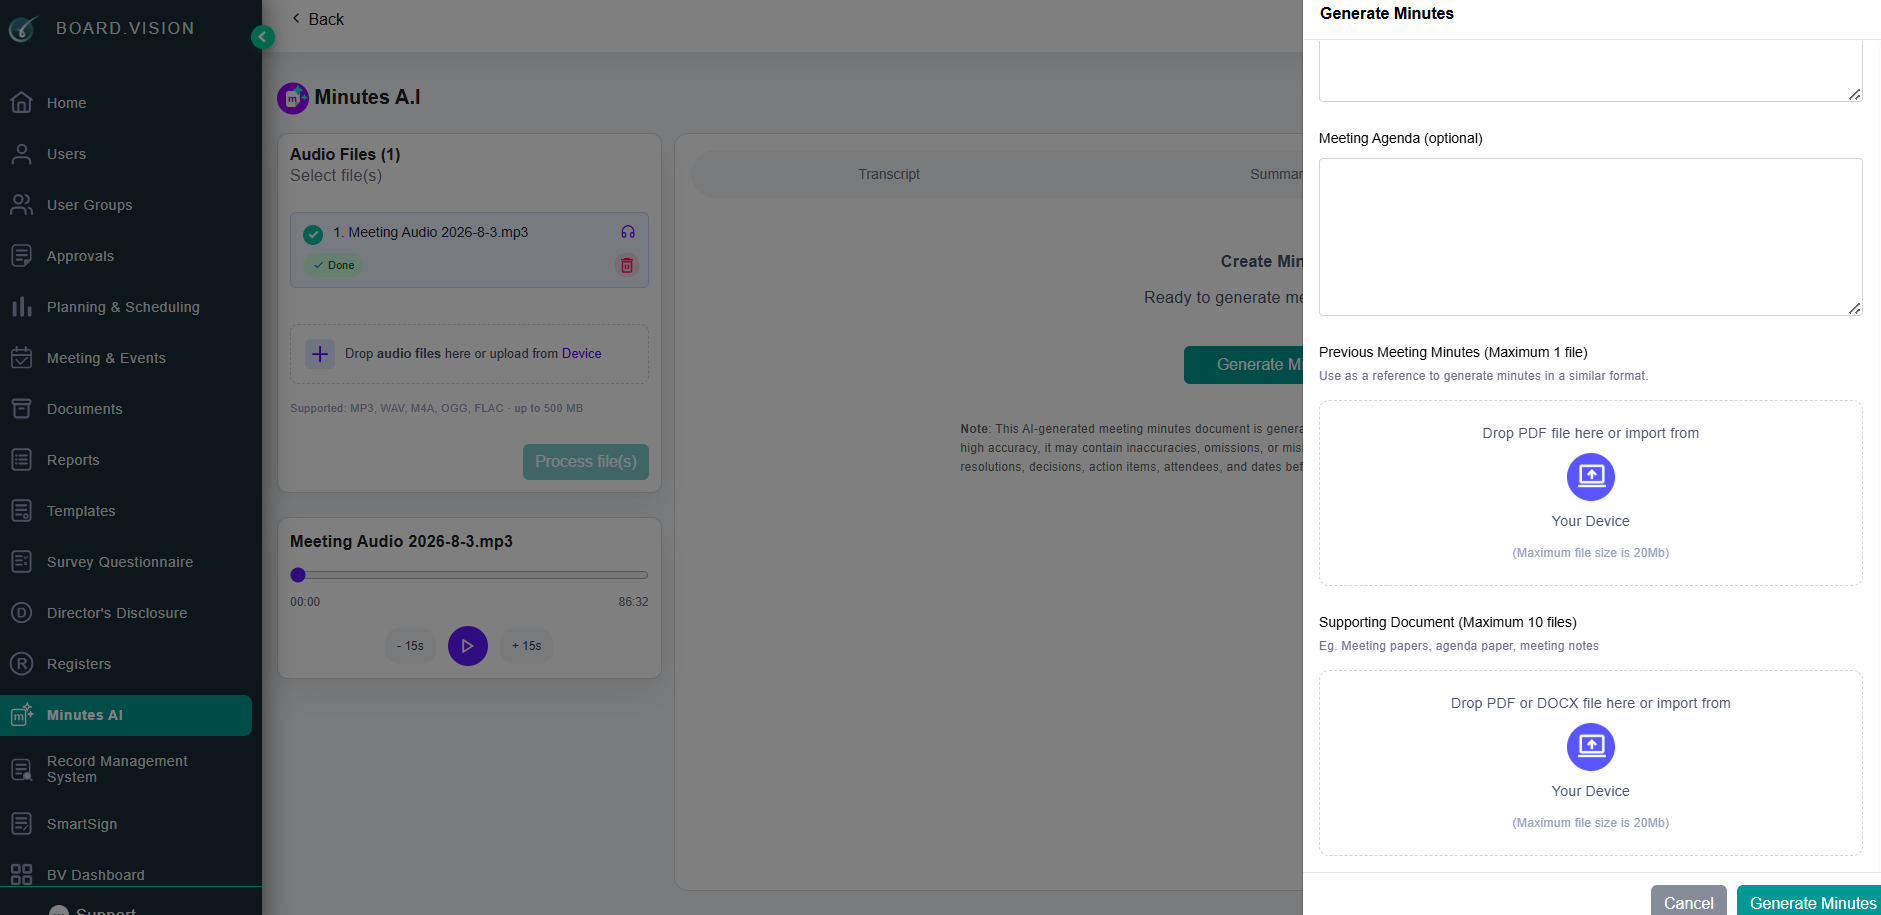Open BV Dashboard grid icon
Image resolution: width=1881 pixels, height=915 pixels.
coord(21,875)
